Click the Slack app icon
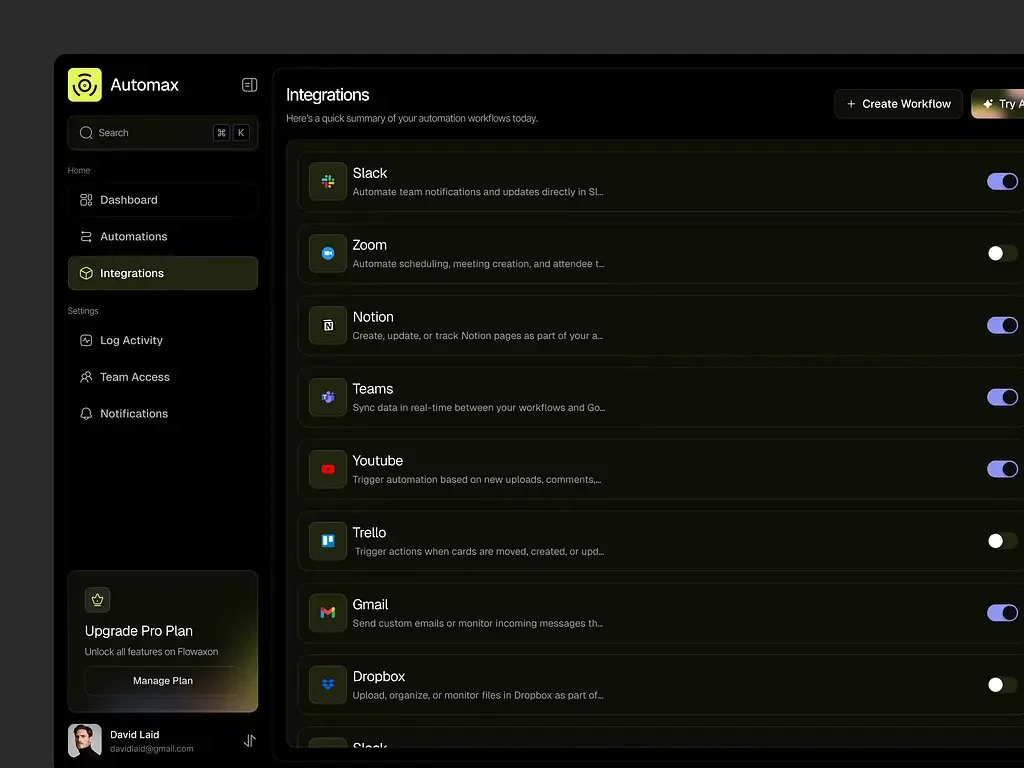Viewport: 1024px width, 768px height. 328,182
